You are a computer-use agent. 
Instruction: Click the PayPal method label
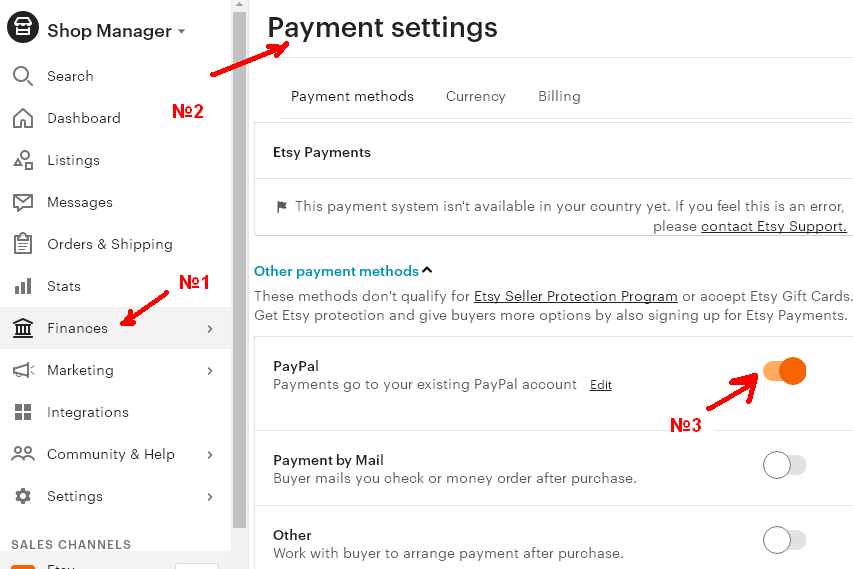pyautogui.click(x=296, y=366)
